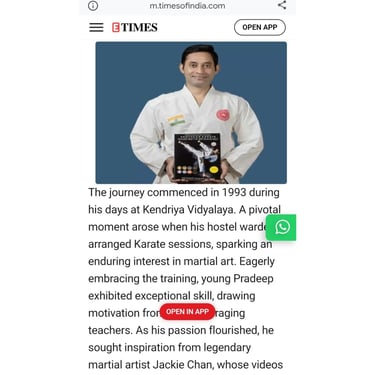Click the OPEN APP outlined button
Viewport: 375px width, 375px height.
[x=260, y=27]
